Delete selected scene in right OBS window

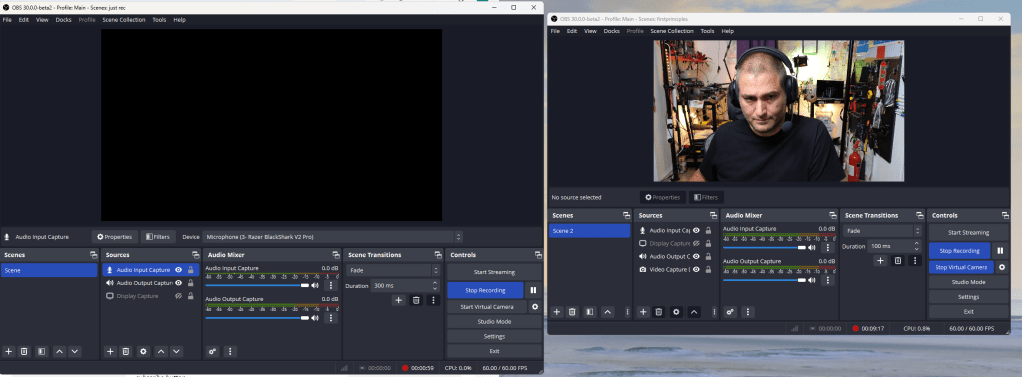[572, 312]
